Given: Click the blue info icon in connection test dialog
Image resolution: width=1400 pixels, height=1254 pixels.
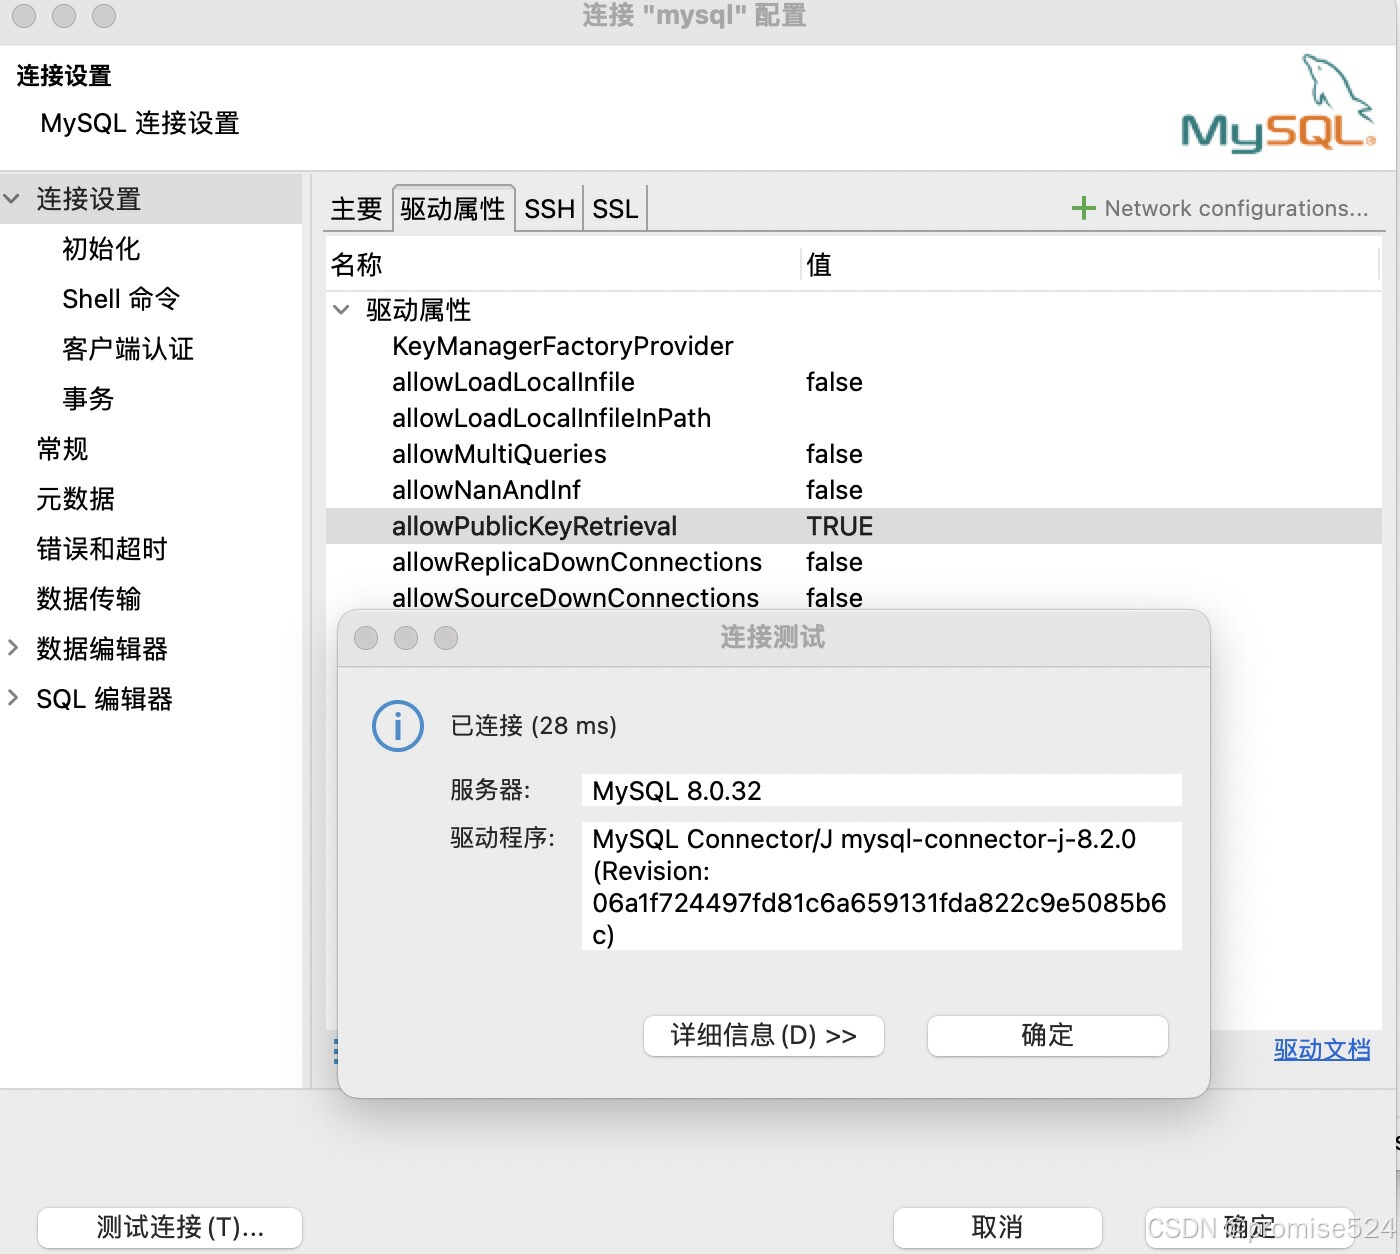Looking at the screenshot, I should (398, 726).
